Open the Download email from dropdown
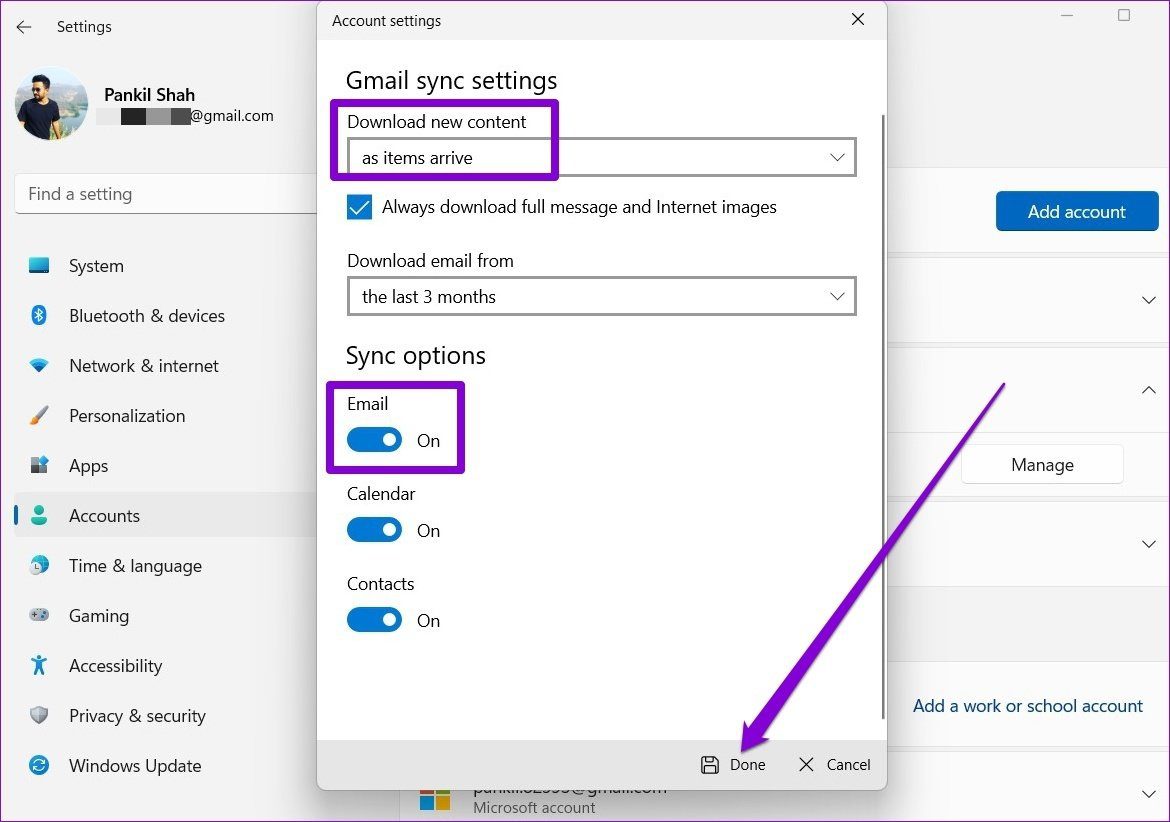 (601, 297)
